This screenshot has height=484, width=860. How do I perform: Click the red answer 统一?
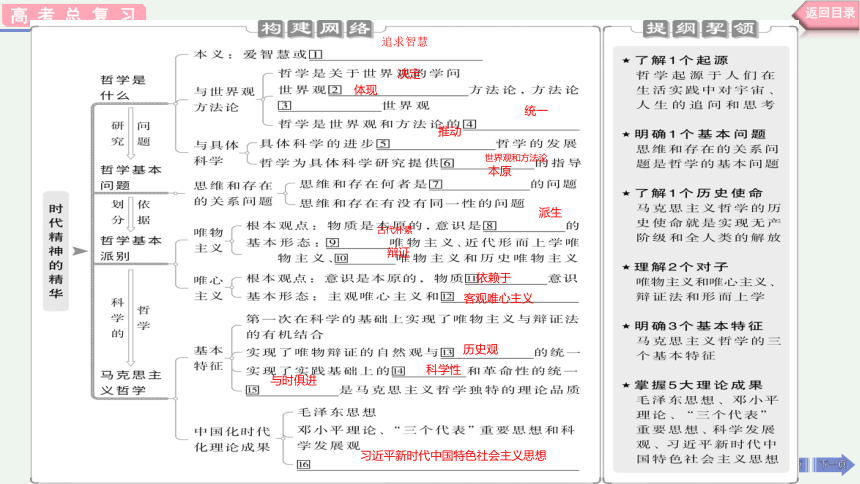(x=536, y=111)
